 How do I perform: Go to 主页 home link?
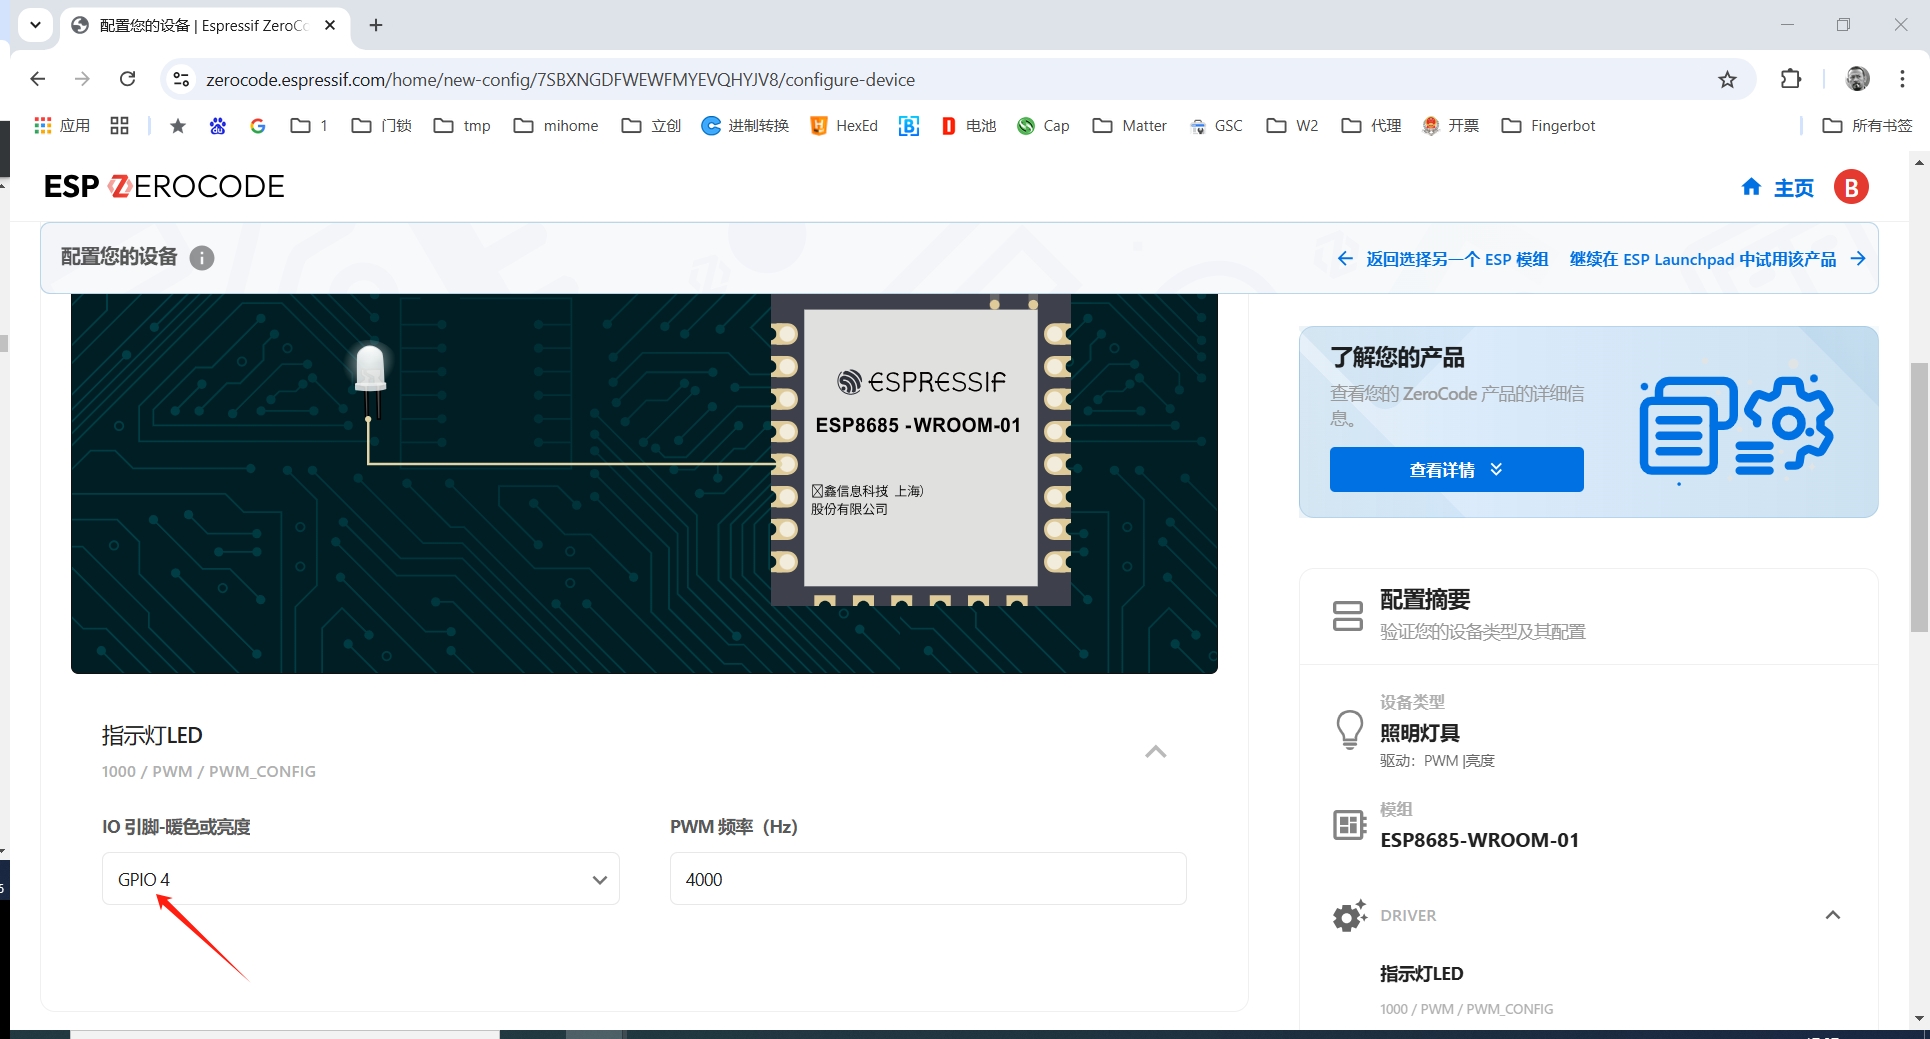click(x=1777, y=187)
